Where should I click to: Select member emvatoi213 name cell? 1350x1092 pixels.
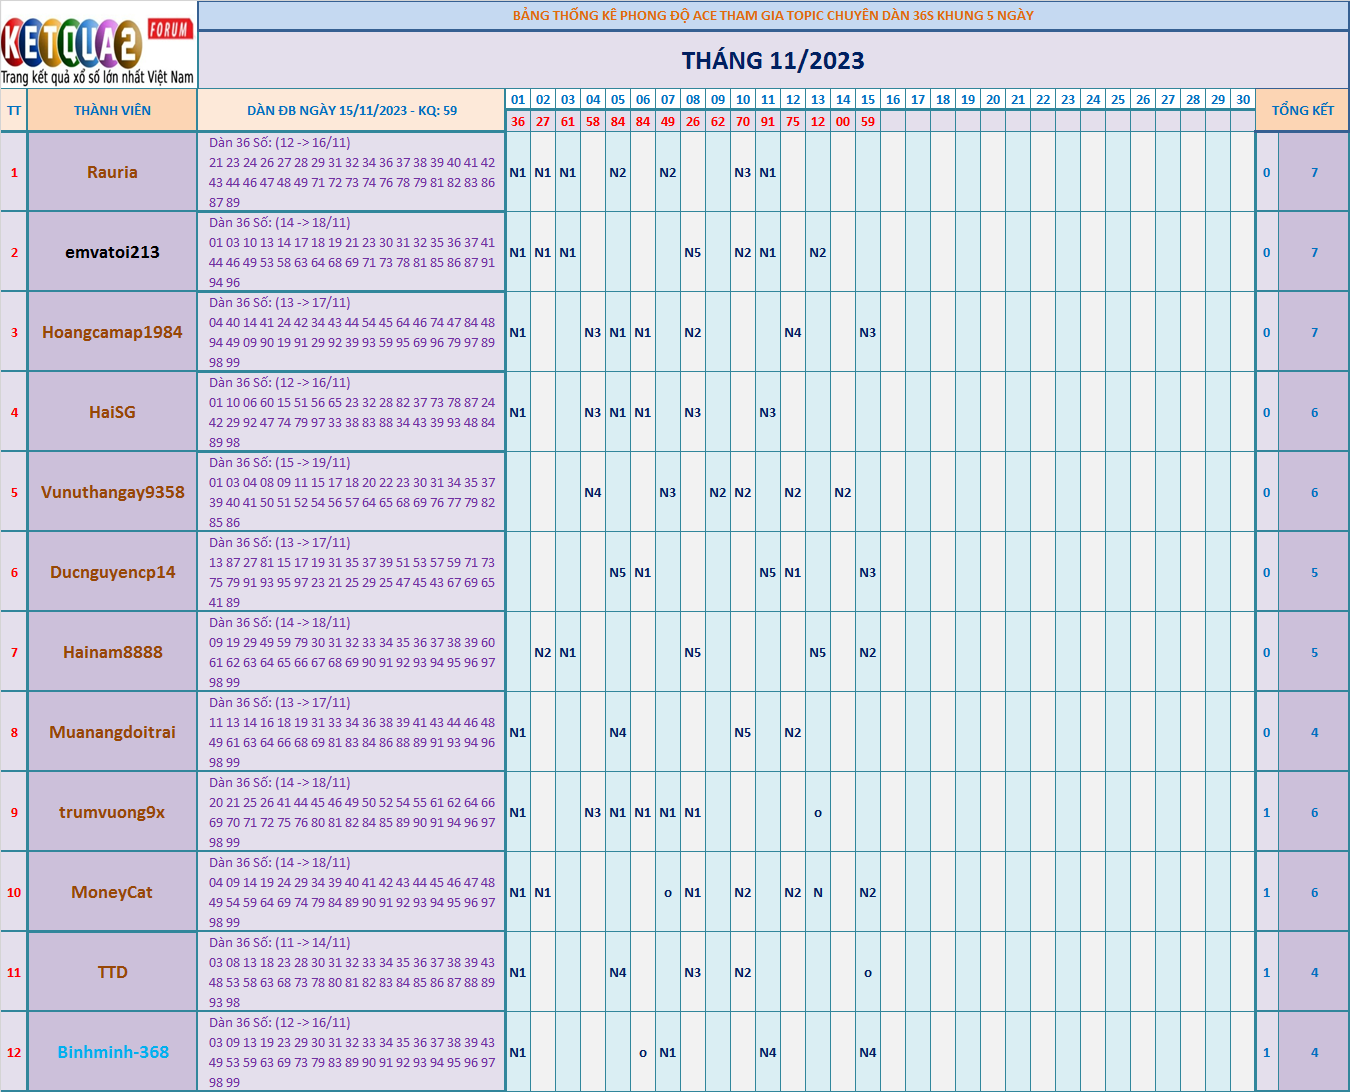pyautogui.click(x=112, y=252)
